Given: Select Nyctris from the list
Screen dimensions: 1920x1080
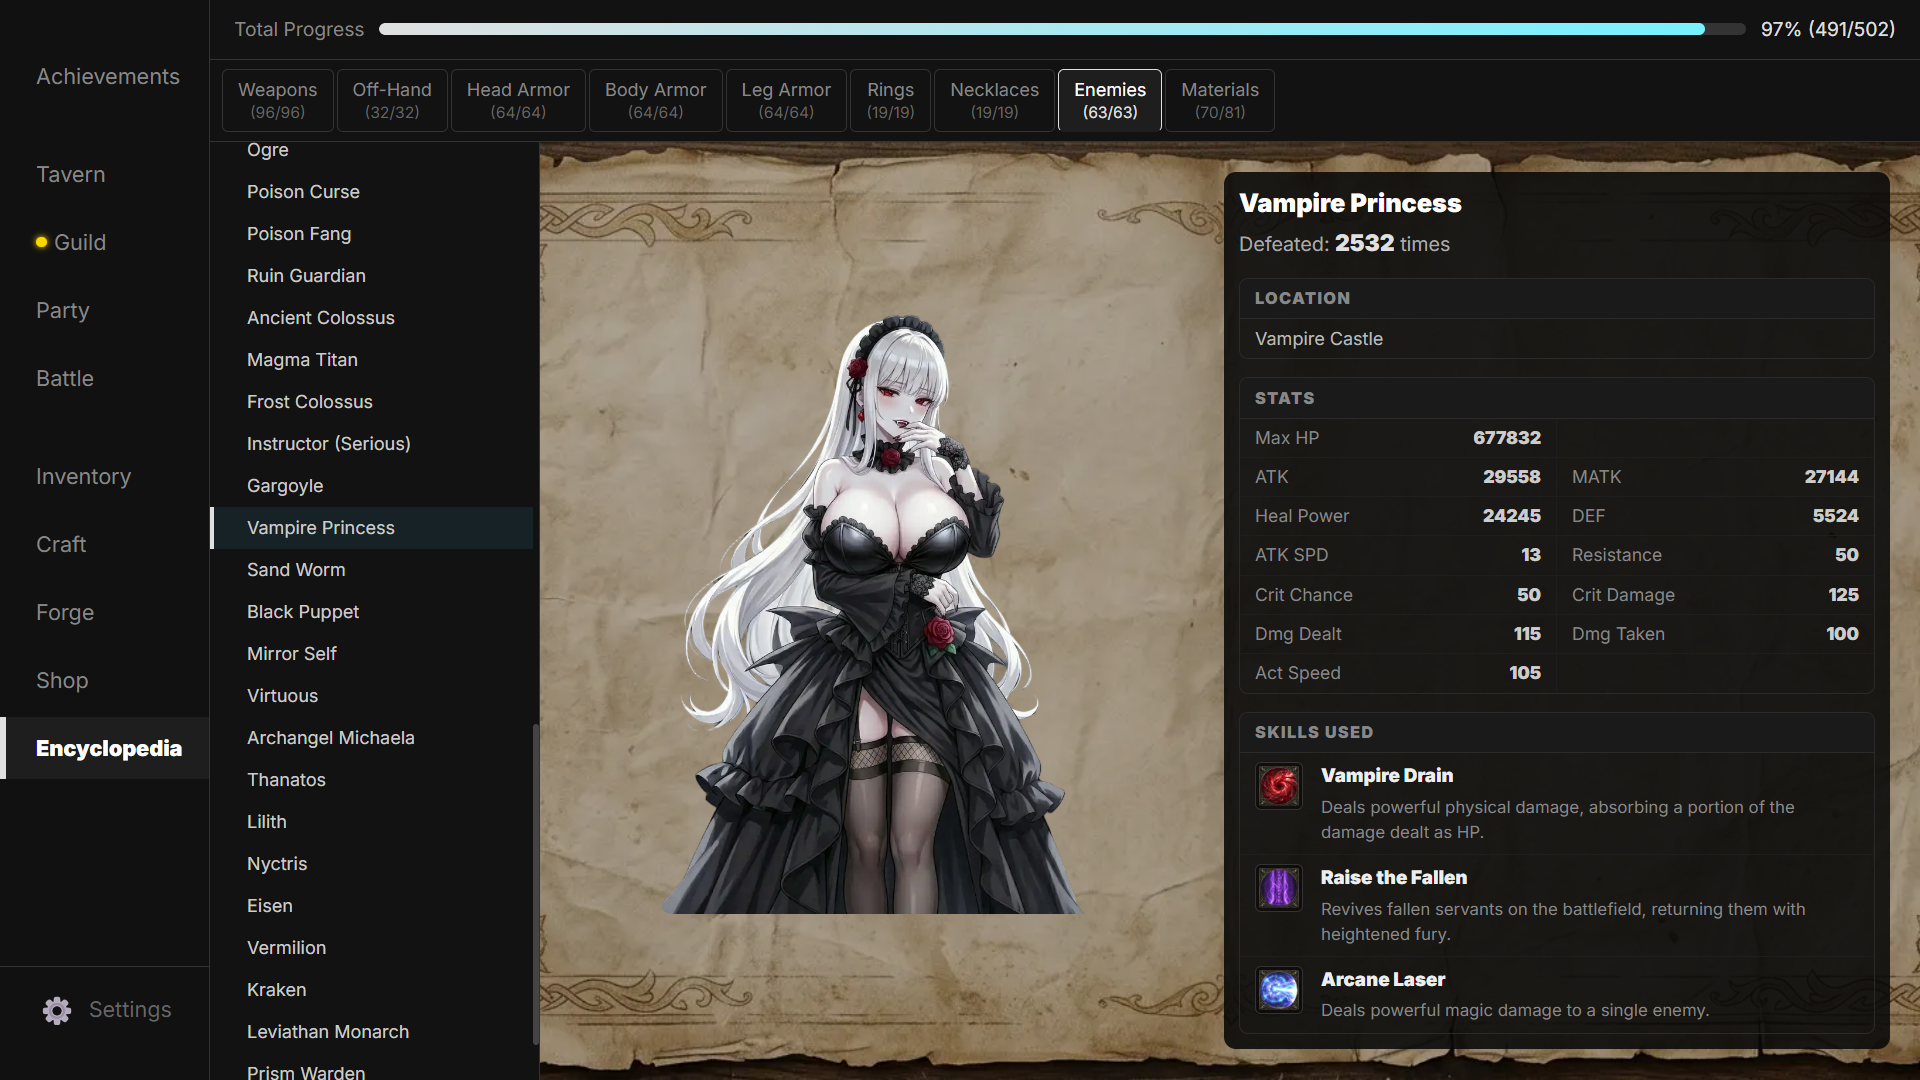Looking at the screenshot, I should pos(372,864).
